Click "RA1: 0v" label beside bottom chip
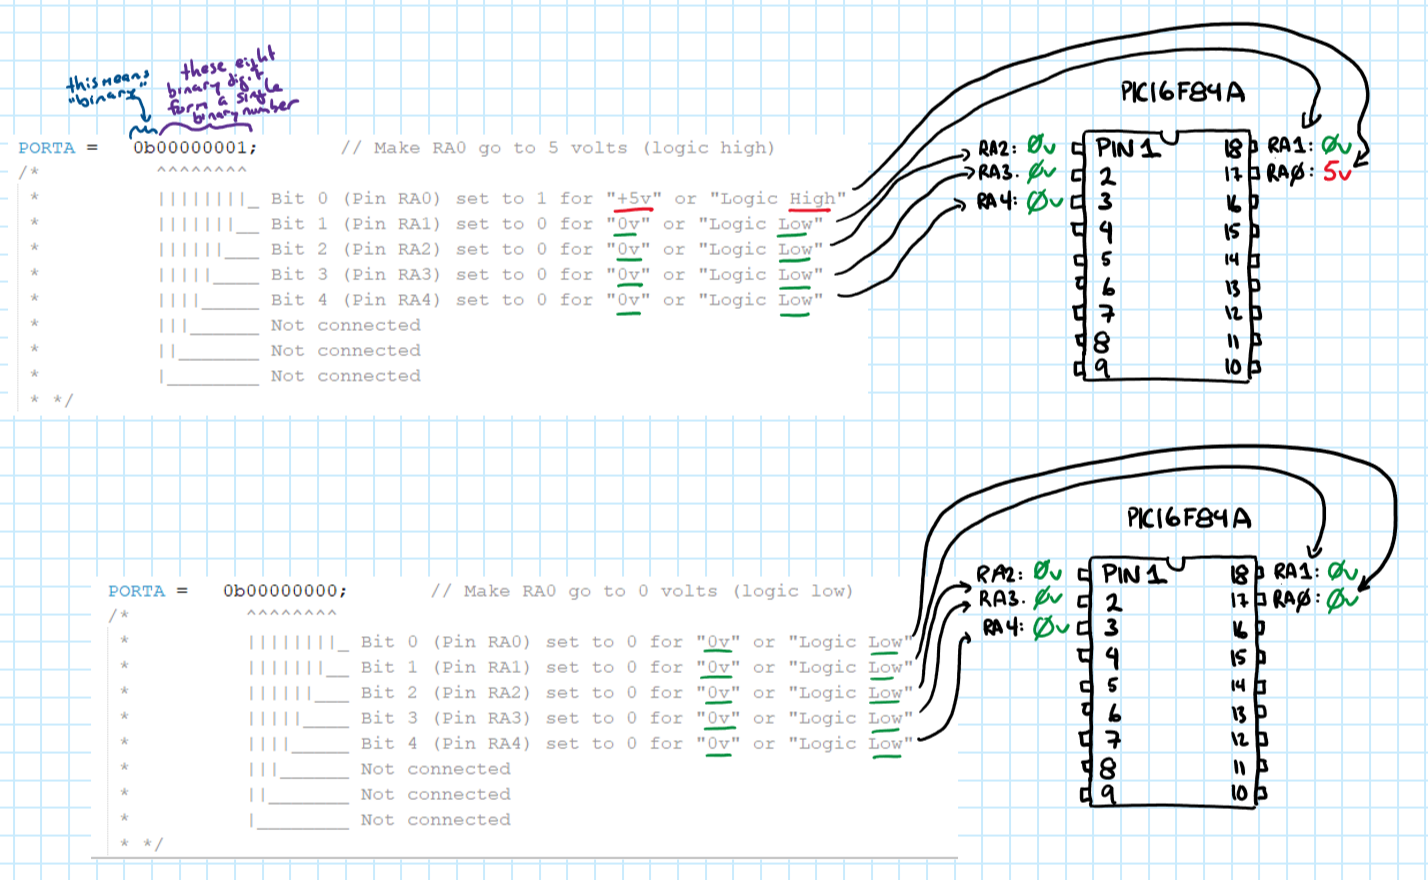Image resolution: width=1428 pixels, height=880 pixels. click(1316, 571)
